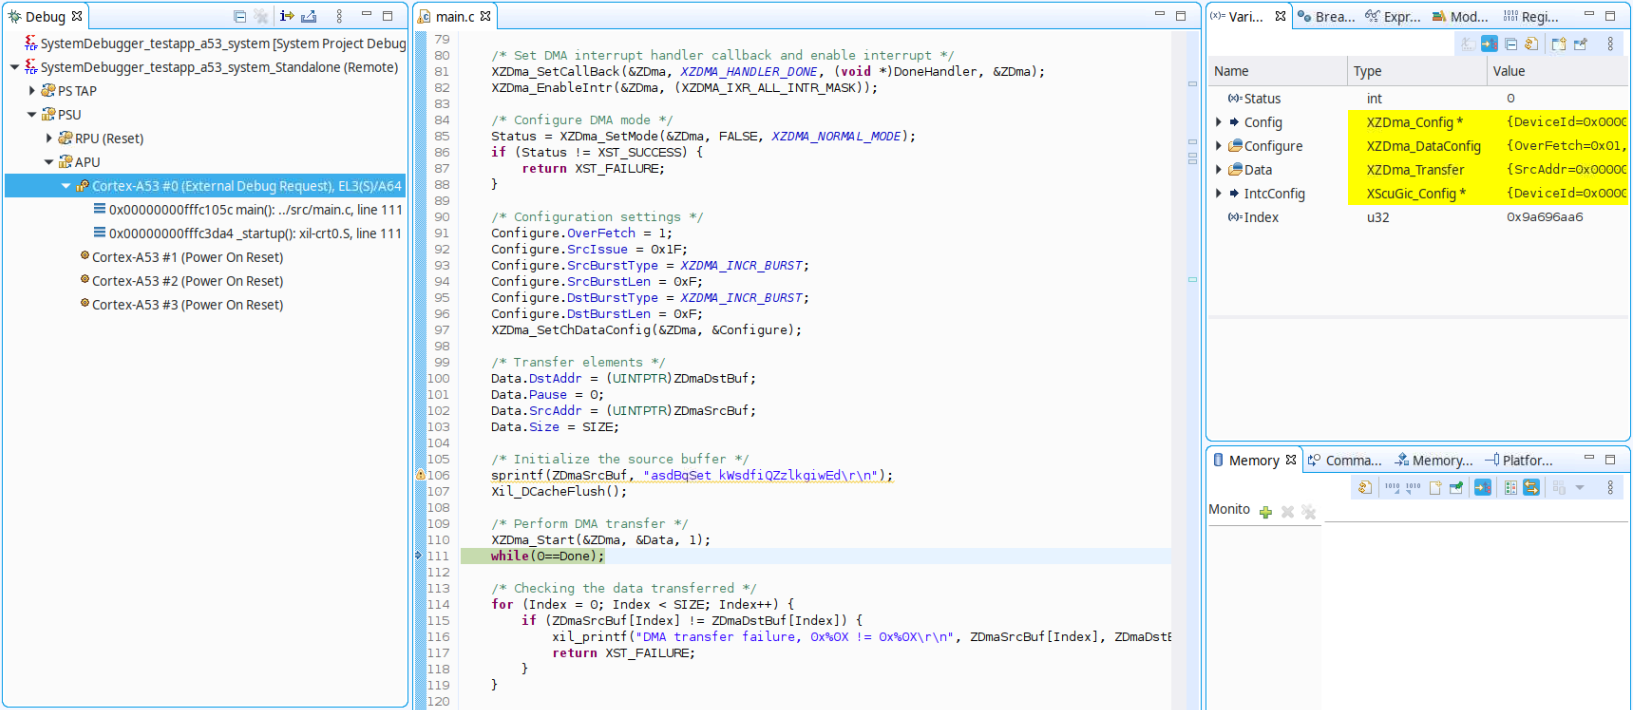Toggle Link with Debug View in Variables
Image resolution: width=1633 pixels, height=710 pixels.
(x=1489, y=44)
